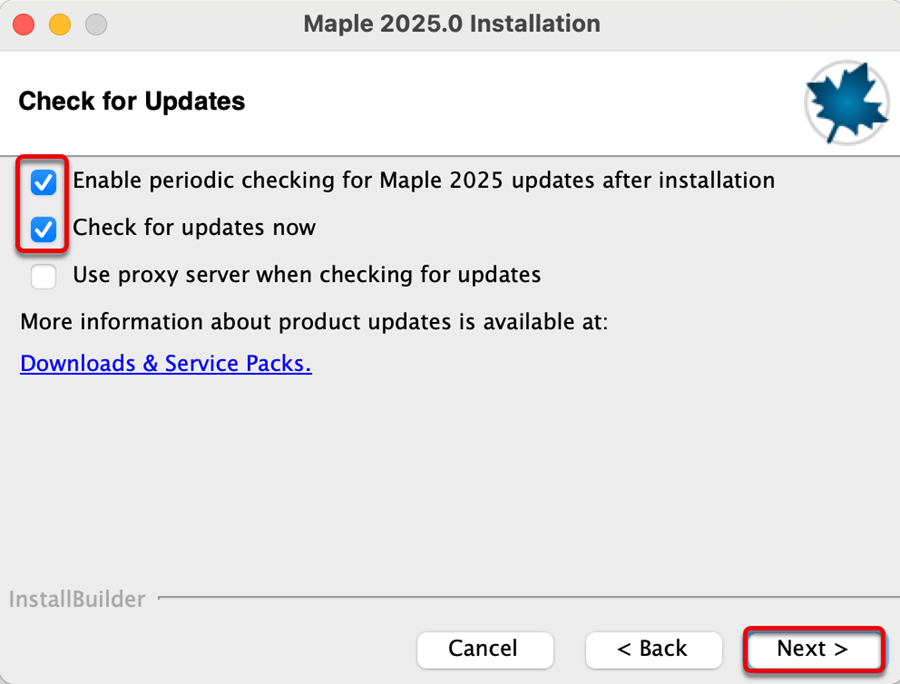The image size is (900, 684).
Task: Click the Check for updates now label
Action: 194,228
